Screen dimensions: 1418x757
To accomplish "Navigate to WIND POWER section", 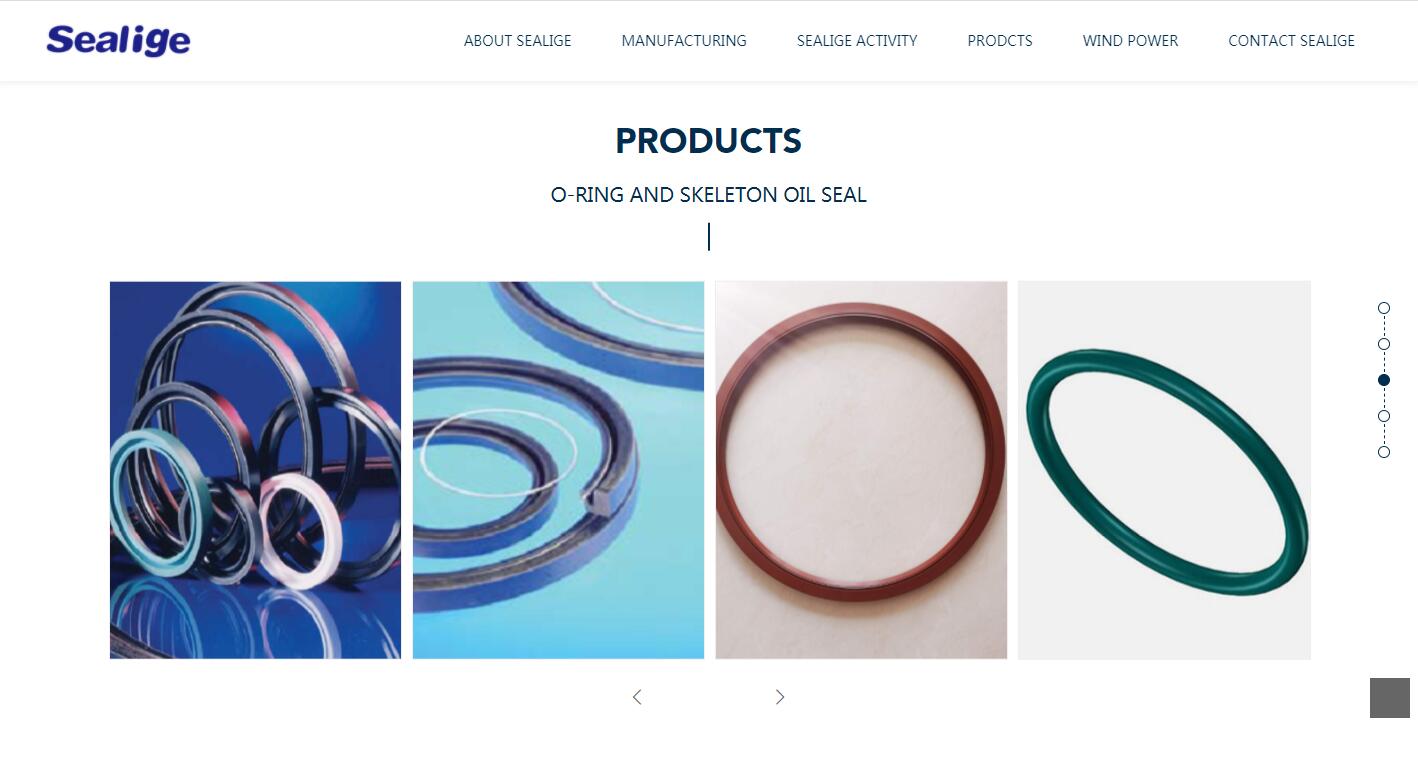I will 1130,41.
